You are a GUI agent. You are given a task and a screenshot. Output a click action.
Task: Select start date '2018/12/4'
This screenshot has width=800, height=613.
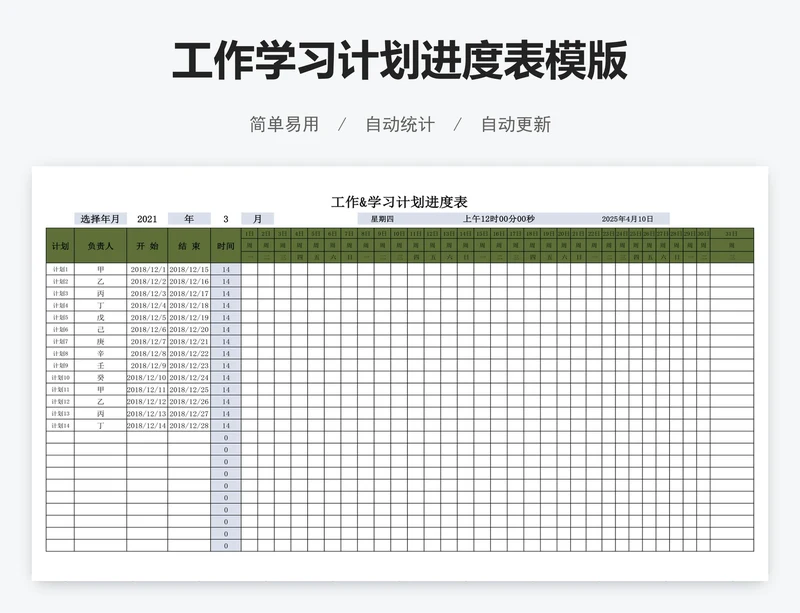point(147,305)
